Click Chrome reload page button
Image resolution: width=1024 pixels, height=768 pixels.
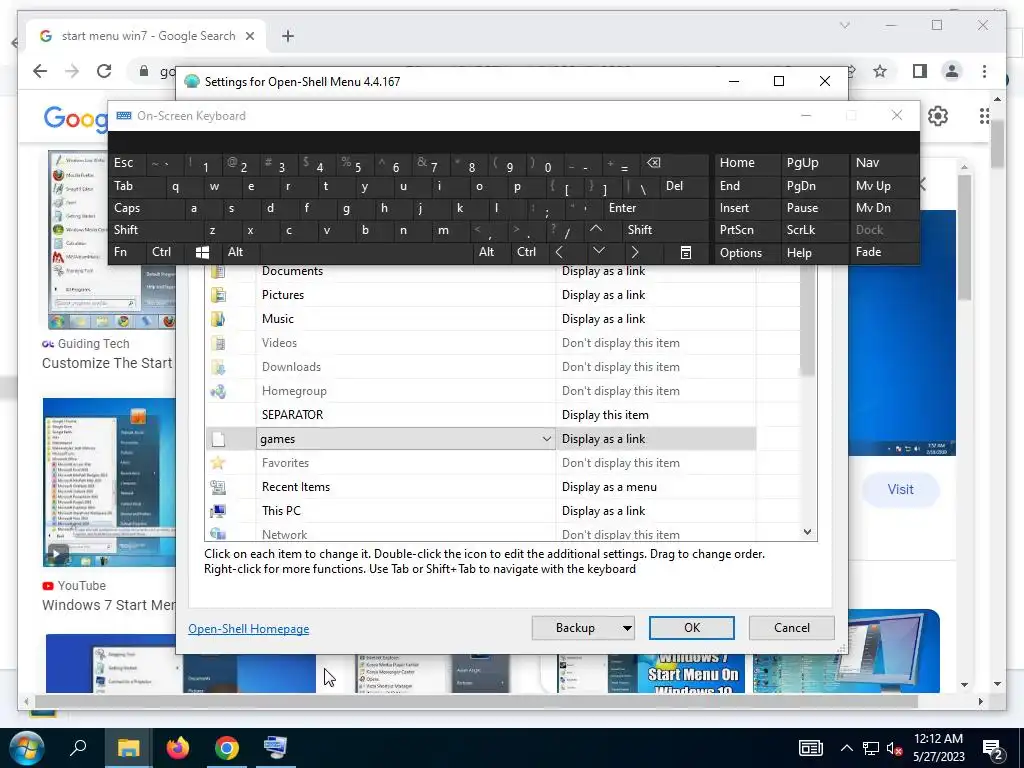[x=104, y=71]
